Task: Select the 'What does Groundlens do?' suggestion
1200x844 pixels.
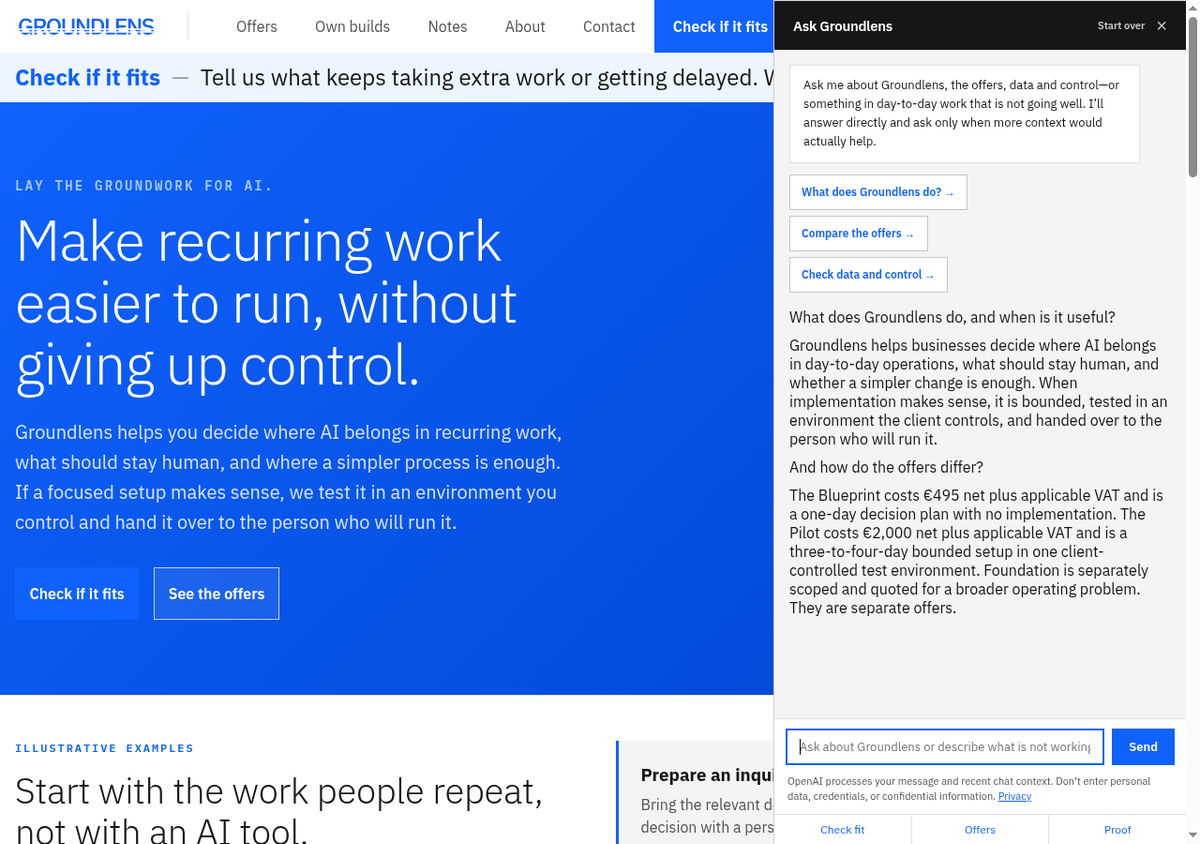Action: click(x=878, y=192)
